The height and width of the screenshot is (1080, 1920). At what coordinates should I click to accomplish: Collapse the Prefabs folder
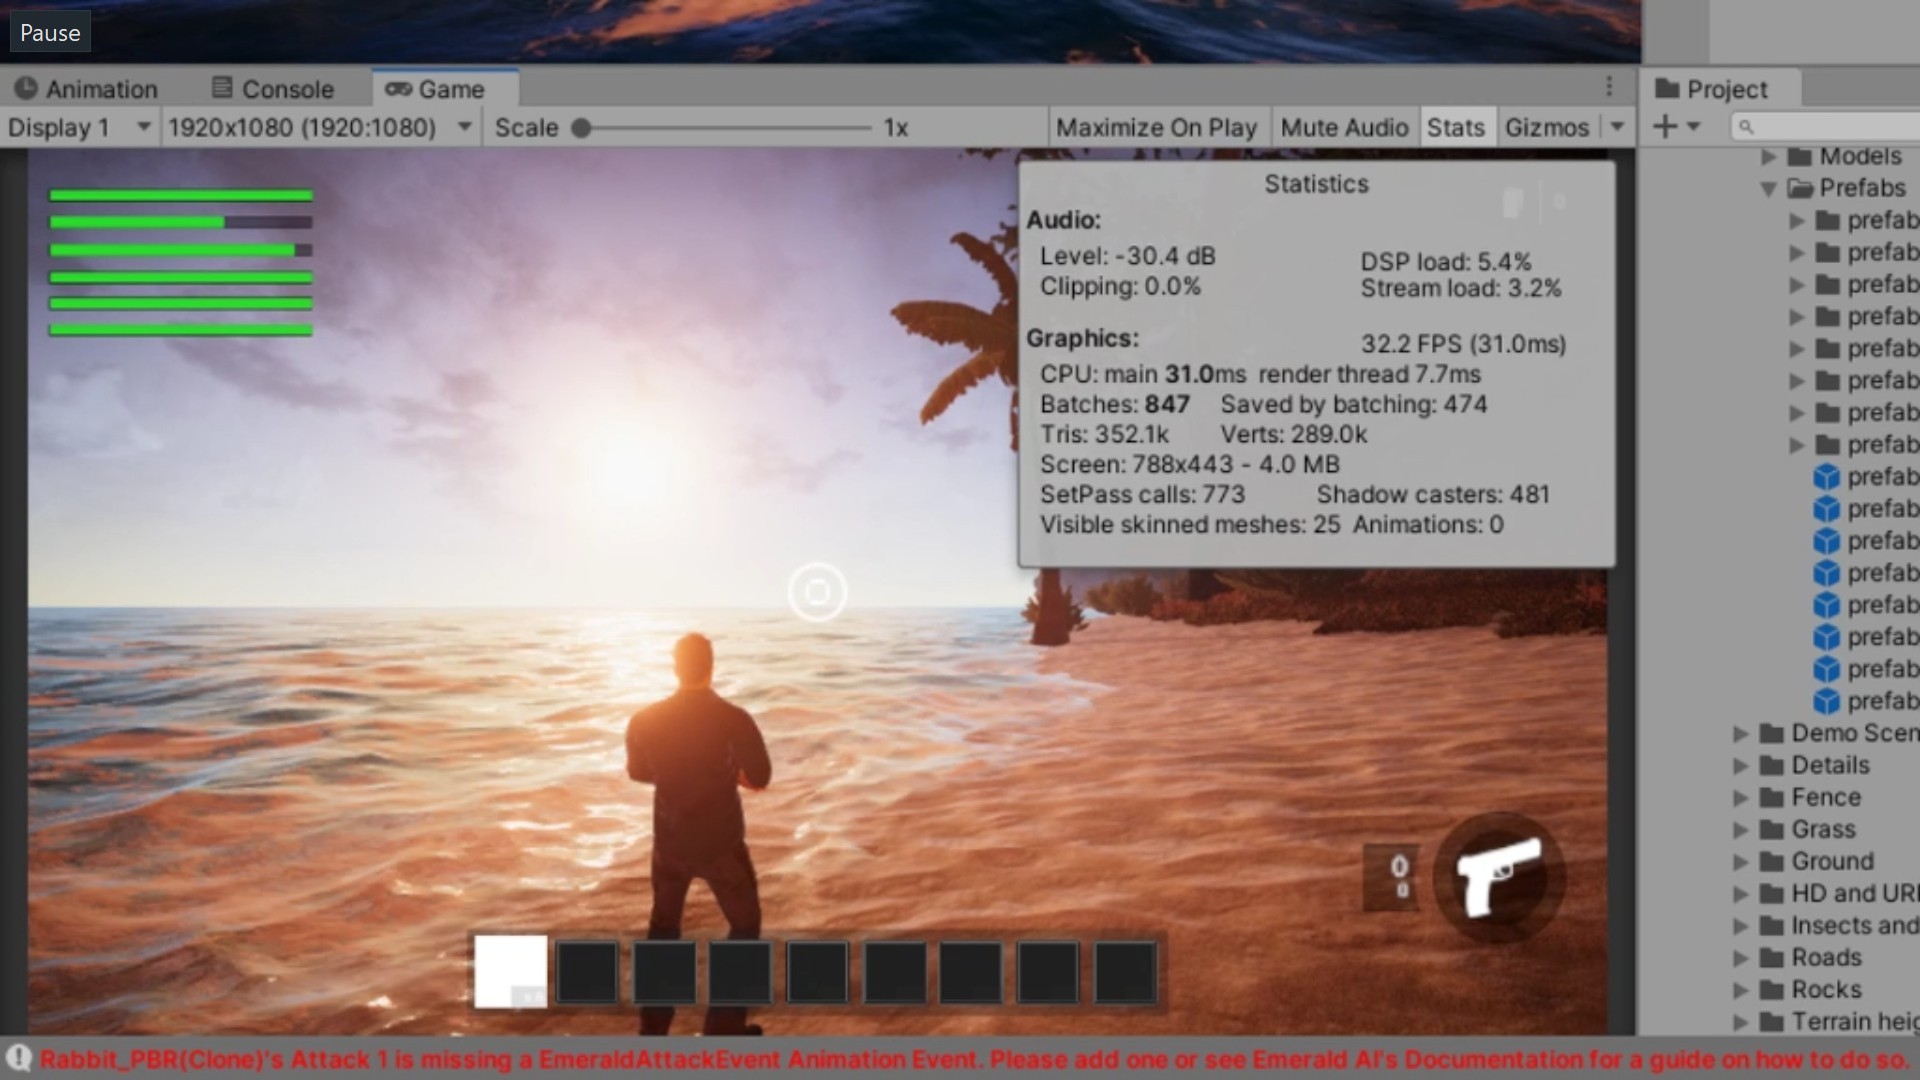pyautogui.click(x=1769, y=188)
